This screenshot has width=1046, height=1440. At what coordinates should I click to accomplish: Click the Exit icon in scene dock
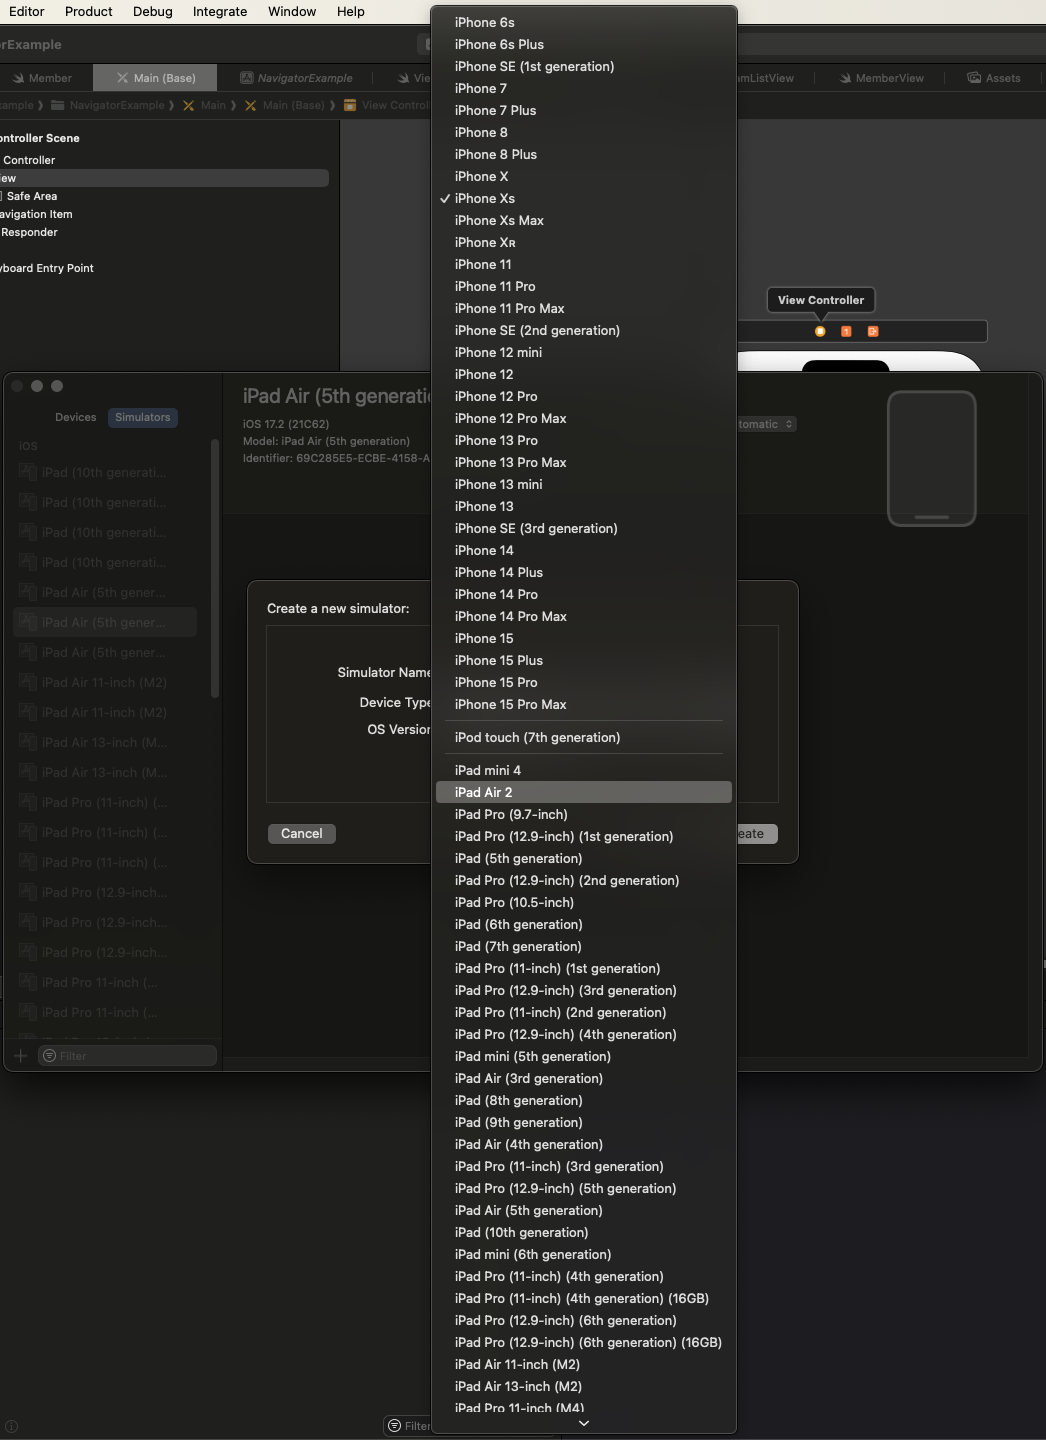[873, 331]
